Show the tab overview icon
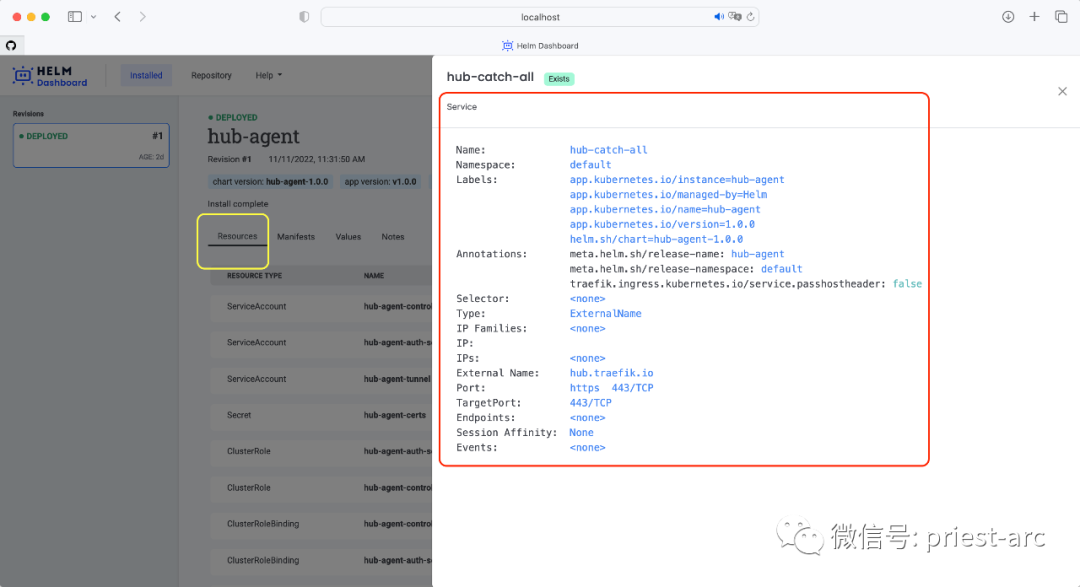 (1061, 17)
